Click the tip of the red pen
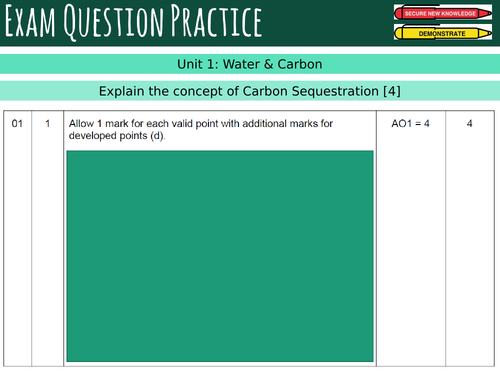The height and width of the screenshot is (375, 500). tap(486, 13)
